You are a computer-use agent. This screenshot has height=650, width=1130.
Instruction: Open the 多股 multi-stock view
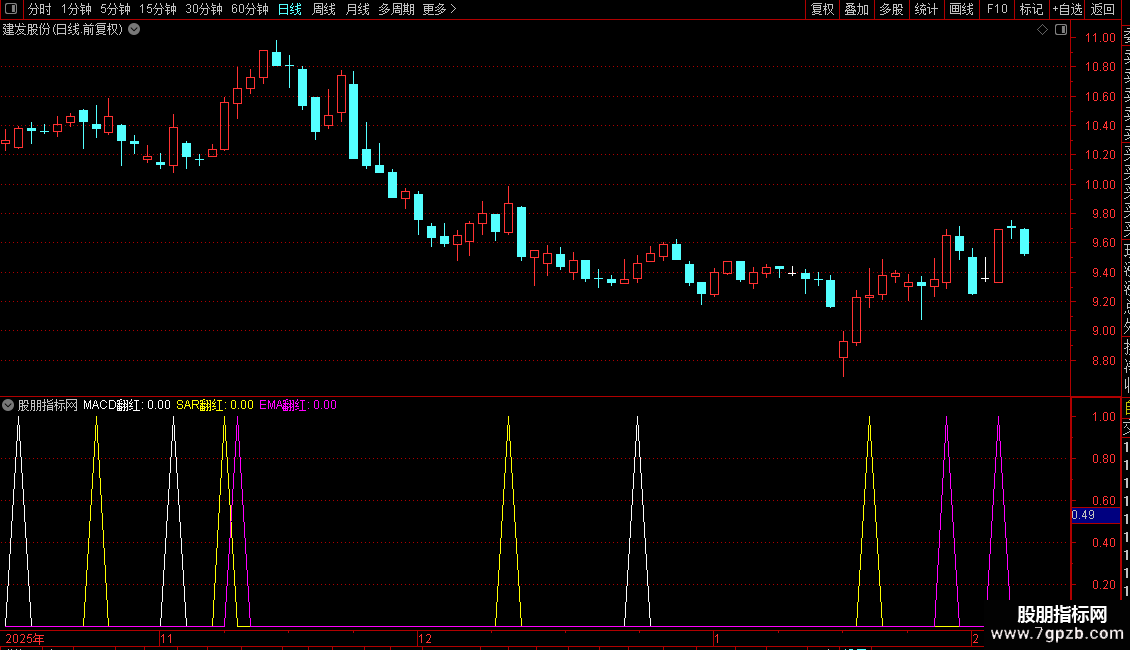(891, 9)
